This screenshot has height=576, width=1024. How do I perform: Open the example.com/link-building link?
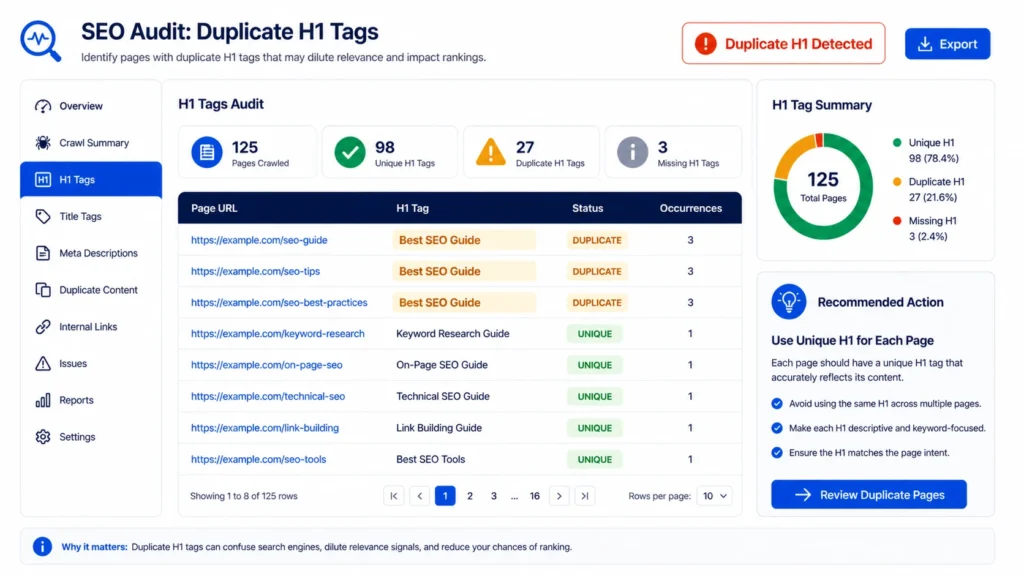coord(264,428)
